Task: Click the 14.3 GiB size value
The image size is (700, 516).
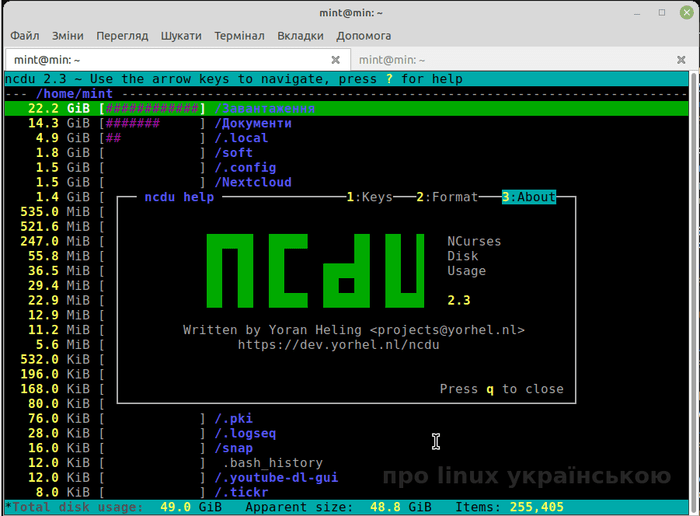Action: [58, 123]
